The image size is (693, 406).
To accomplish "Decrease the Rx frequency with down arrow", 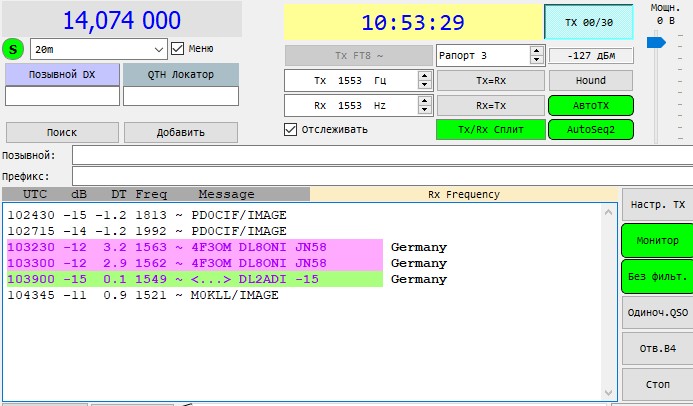I will (424, 110).
